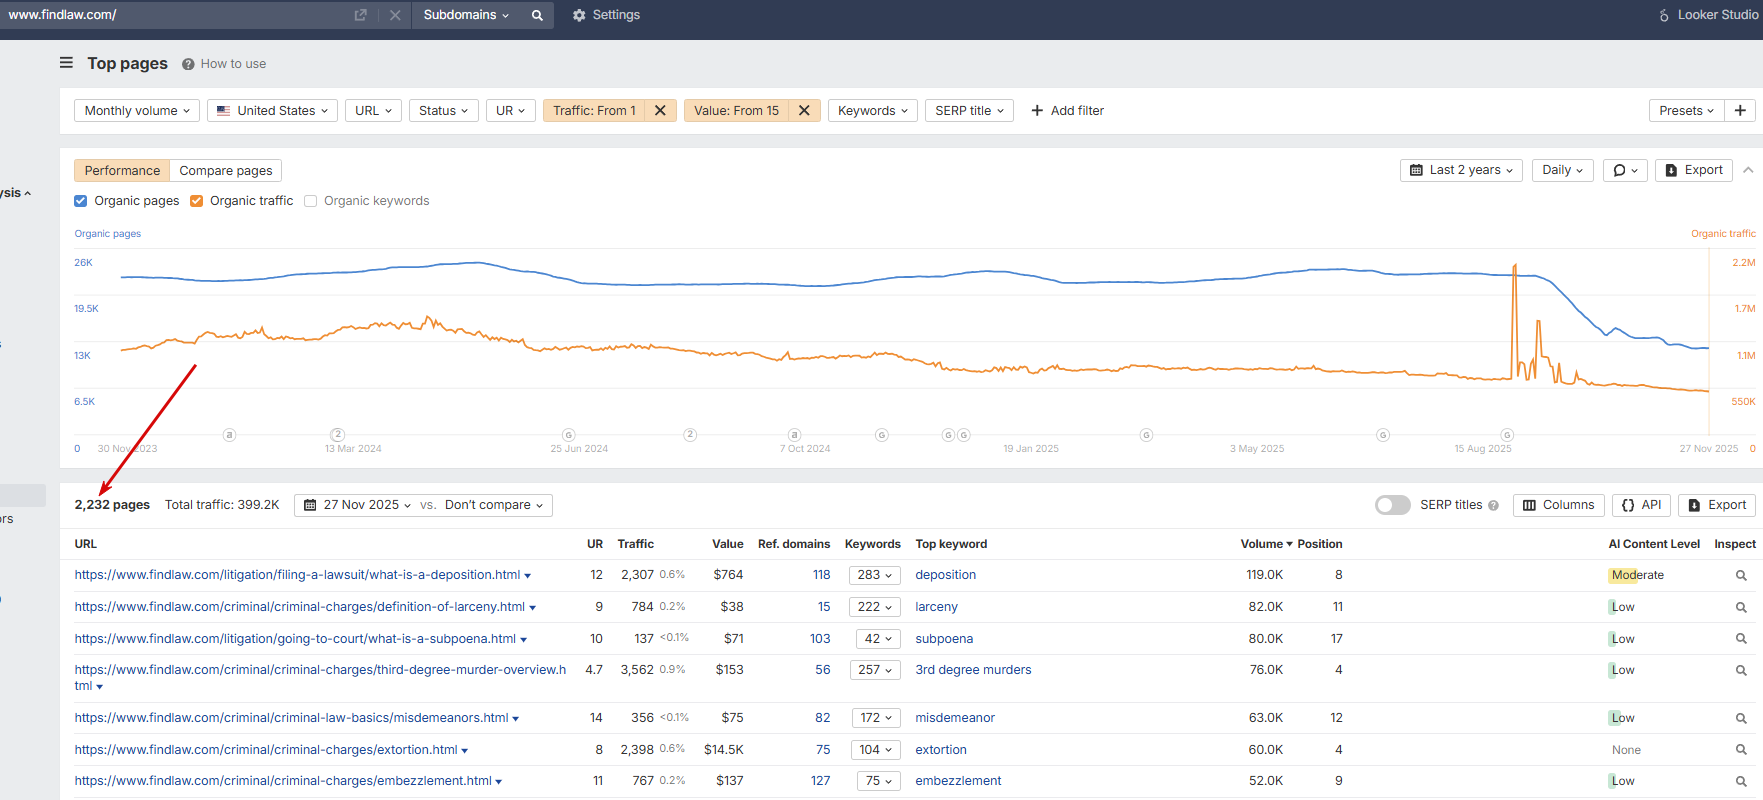
Task: Open the UR filter dropdown
Action: (511, 111)
